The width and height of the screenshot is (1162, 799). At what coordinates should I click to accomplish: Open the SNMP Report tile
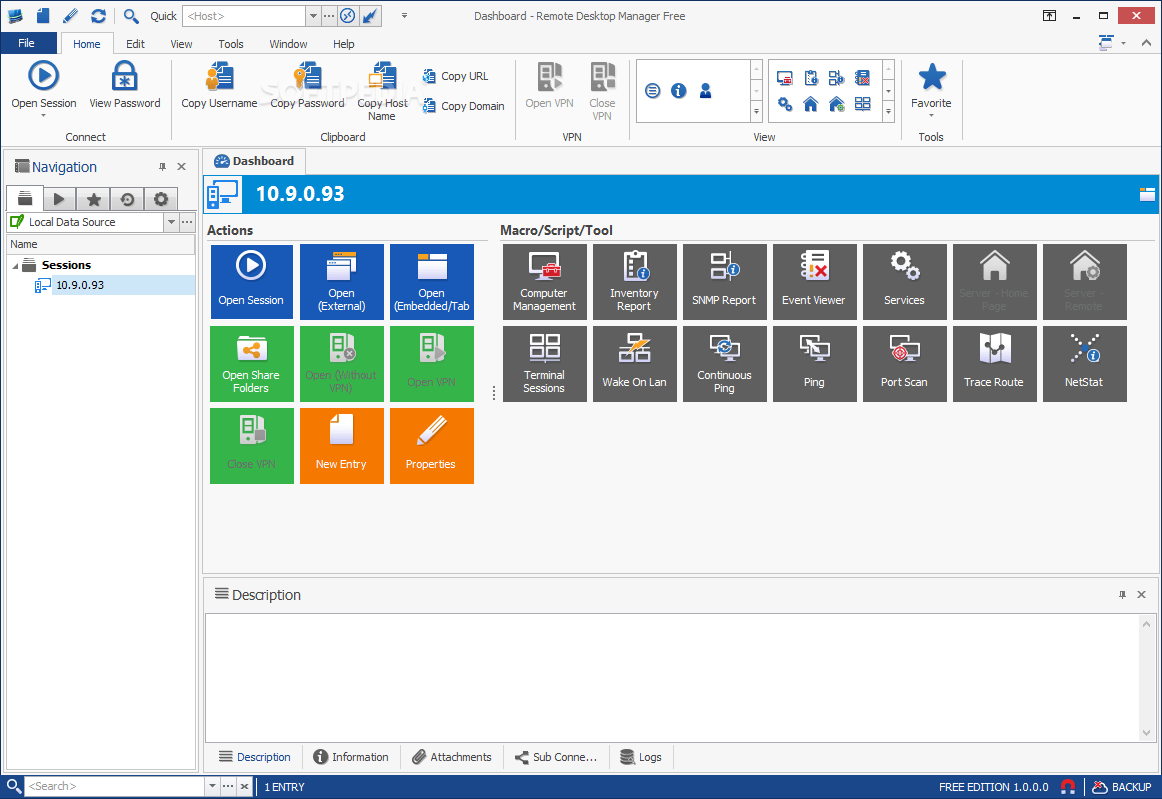[x=725, y=282]
